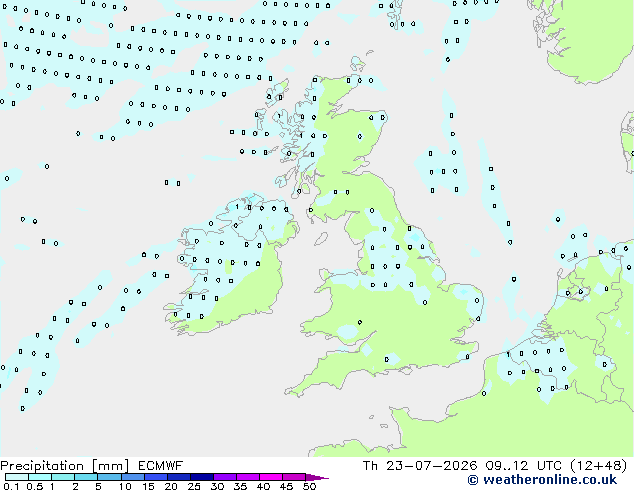The height and width of the screenshot is (490, 634).
Task: Select the 20–25 mm dark blue swatch
Action: [x=178, y=477]
